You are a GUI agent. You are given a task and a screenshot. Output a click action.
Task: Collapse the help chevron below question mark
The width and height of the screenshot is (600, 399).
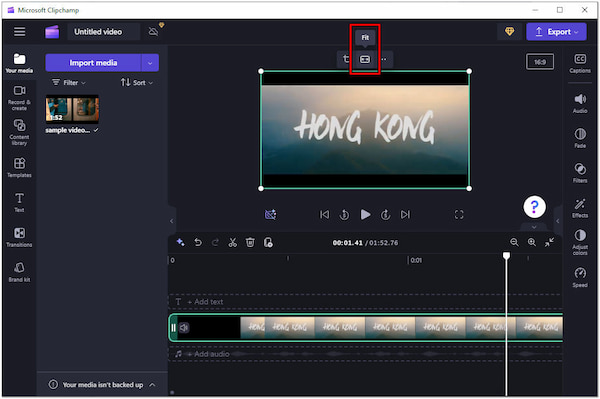pyautogui.click(x=534, y=227)
